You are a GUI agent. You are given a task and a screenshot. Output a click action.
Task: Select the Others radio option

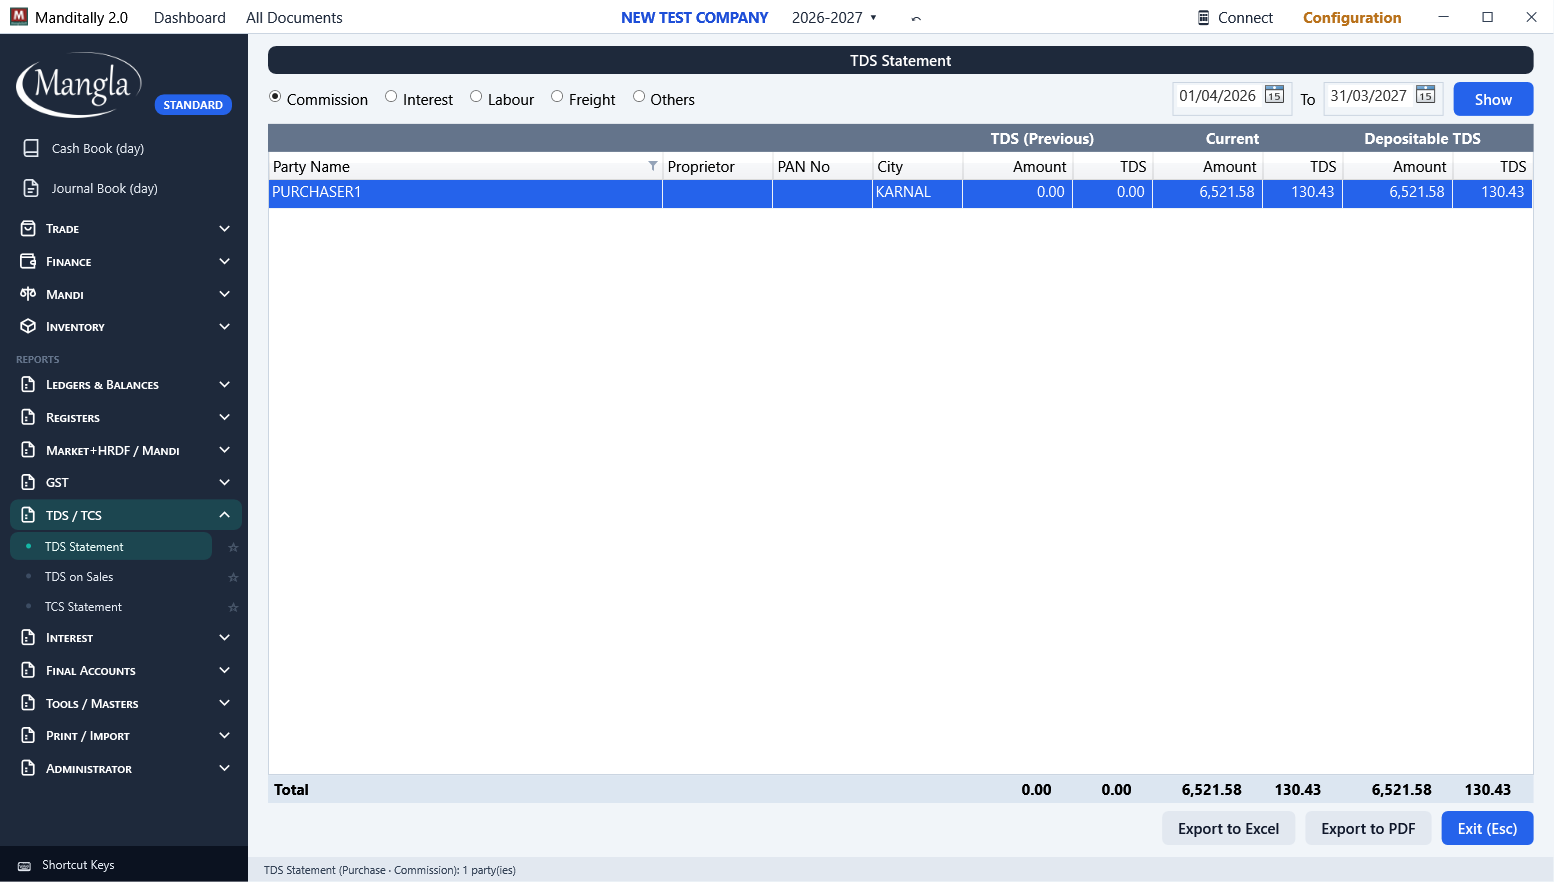[x=639, y=97]
